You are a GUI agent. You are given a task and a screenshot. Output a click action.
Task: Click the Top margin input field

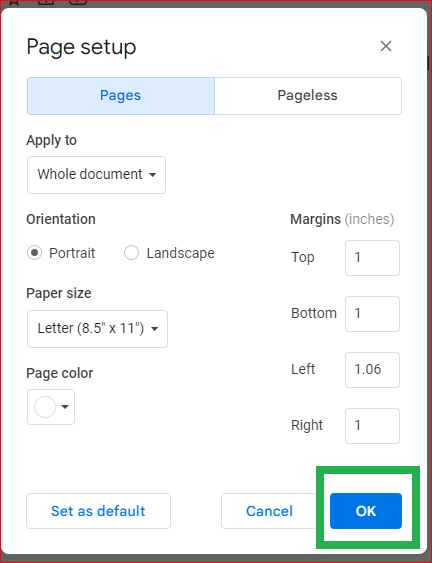pos(372,258)
